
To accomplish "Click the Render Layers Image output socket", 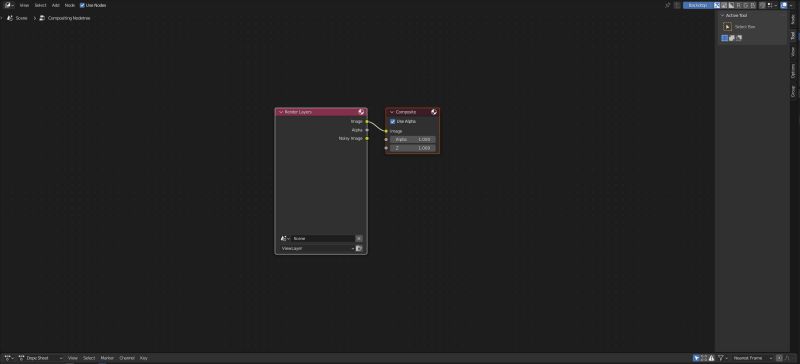I will [x=367, y=122].
